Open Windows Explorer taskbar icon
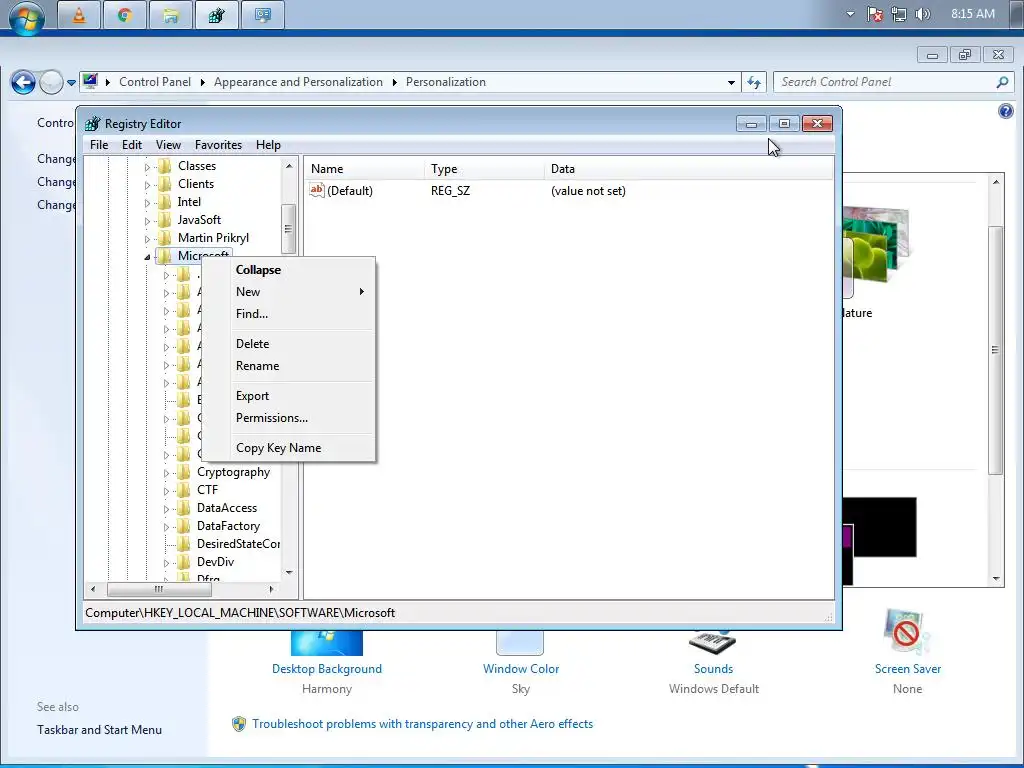The width and height of the screenshot is (1024, 768). (170, 15)
